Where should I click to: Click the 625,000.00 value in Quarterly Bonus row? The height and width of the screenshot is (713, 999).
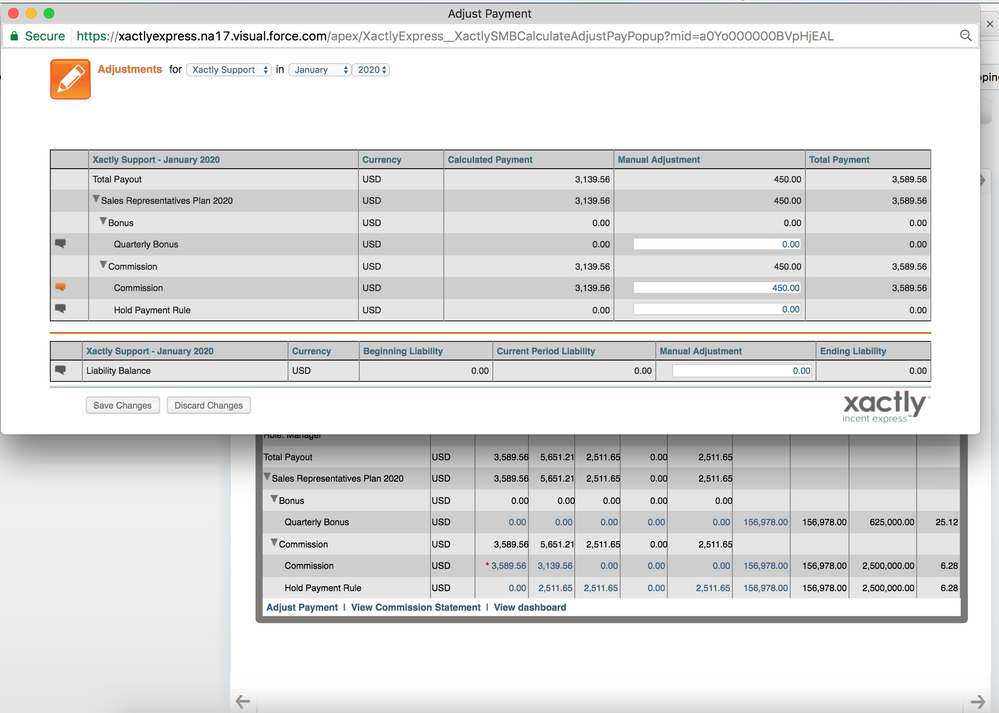click(x=892, y=522)
